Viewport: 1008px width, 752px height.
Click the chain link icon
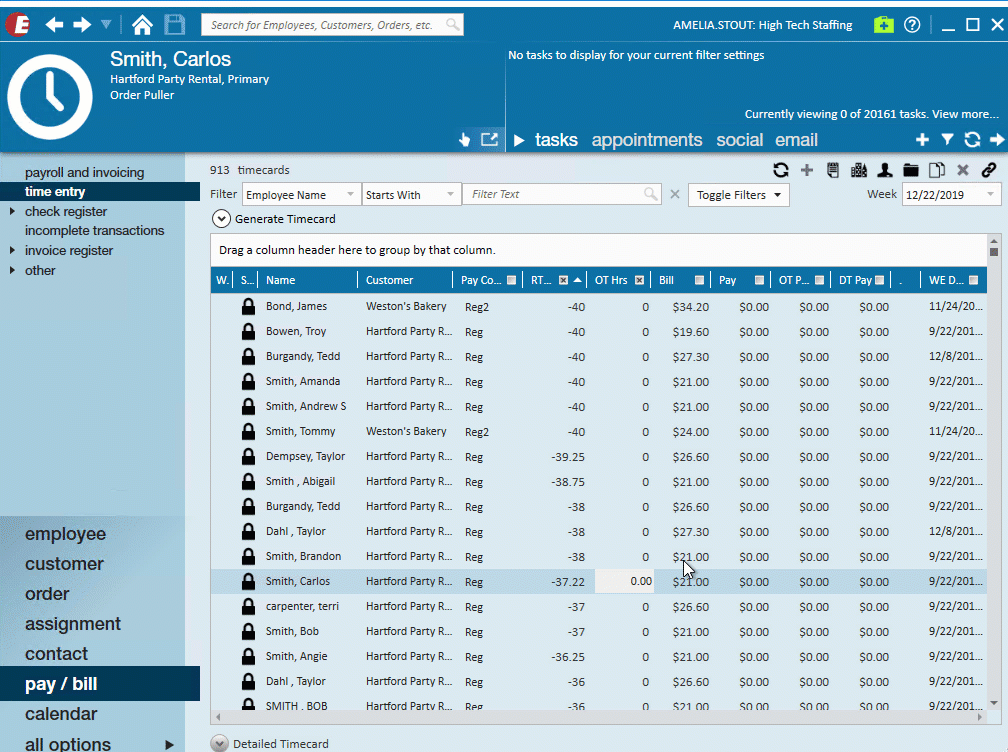point(989,171)
